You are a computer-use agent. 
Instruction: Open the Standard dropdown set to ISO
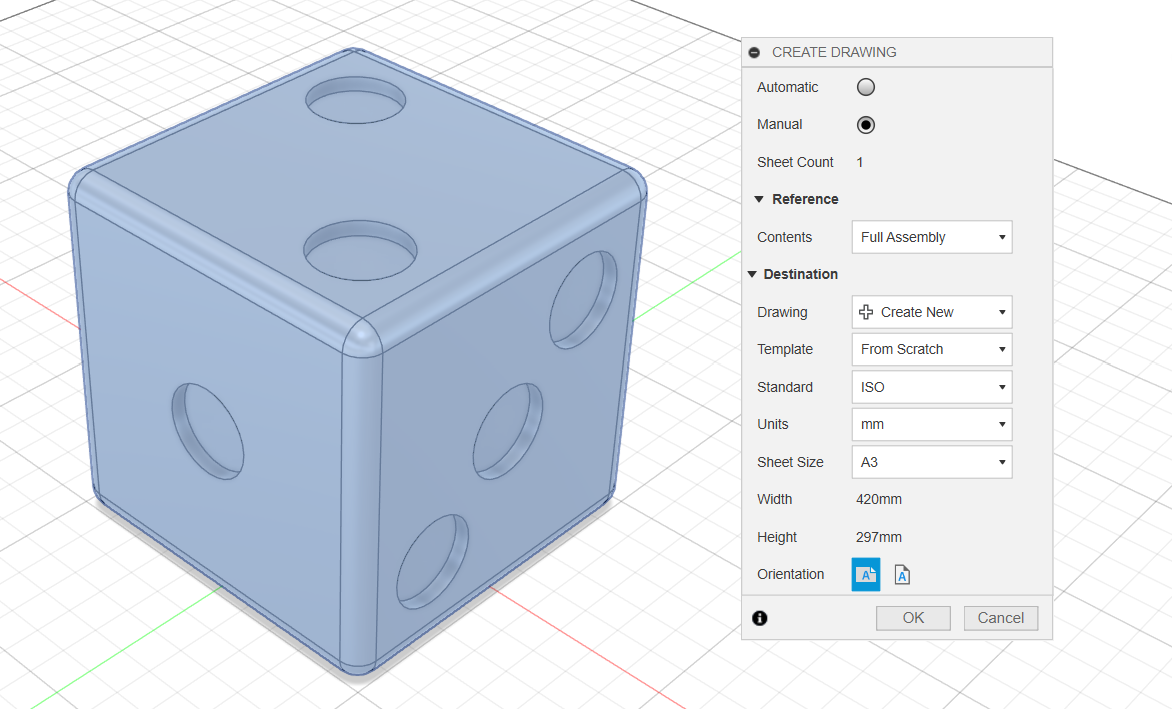click(931, 387)
